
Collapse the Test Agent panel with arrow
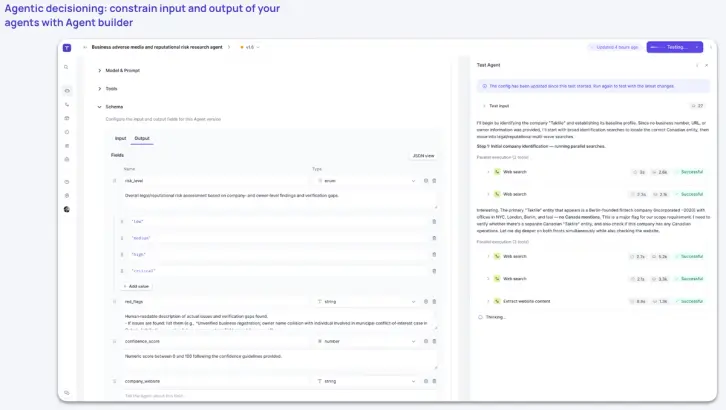coord(697,65)
